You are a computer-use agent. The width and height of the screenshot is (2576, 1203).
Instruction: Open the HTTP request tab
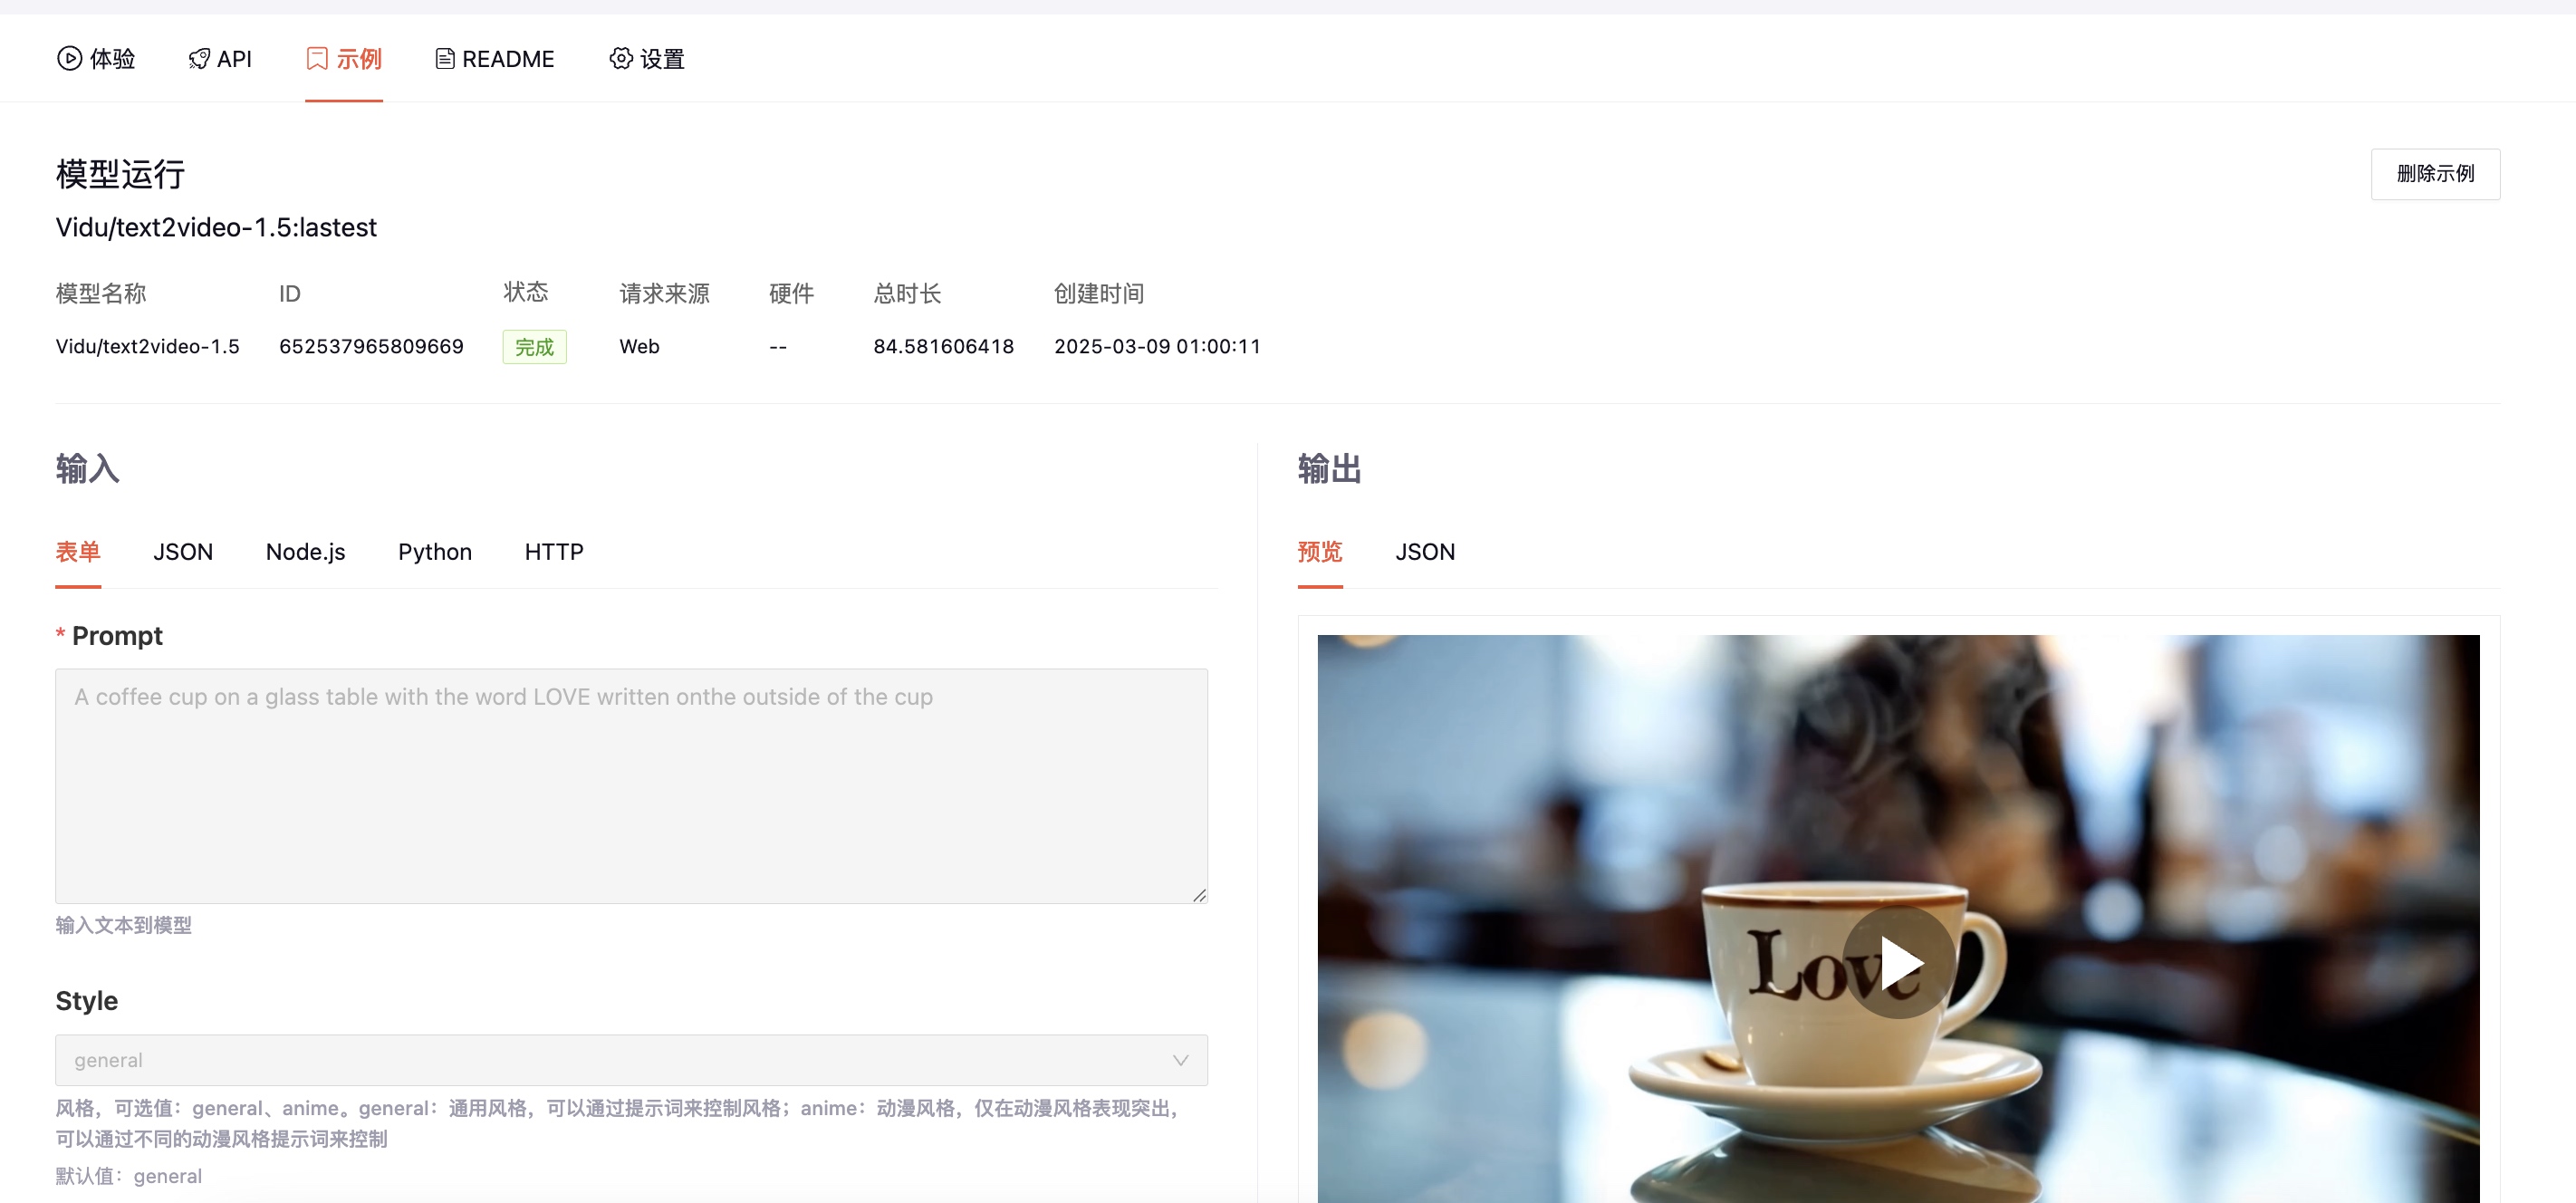[553, 552]
